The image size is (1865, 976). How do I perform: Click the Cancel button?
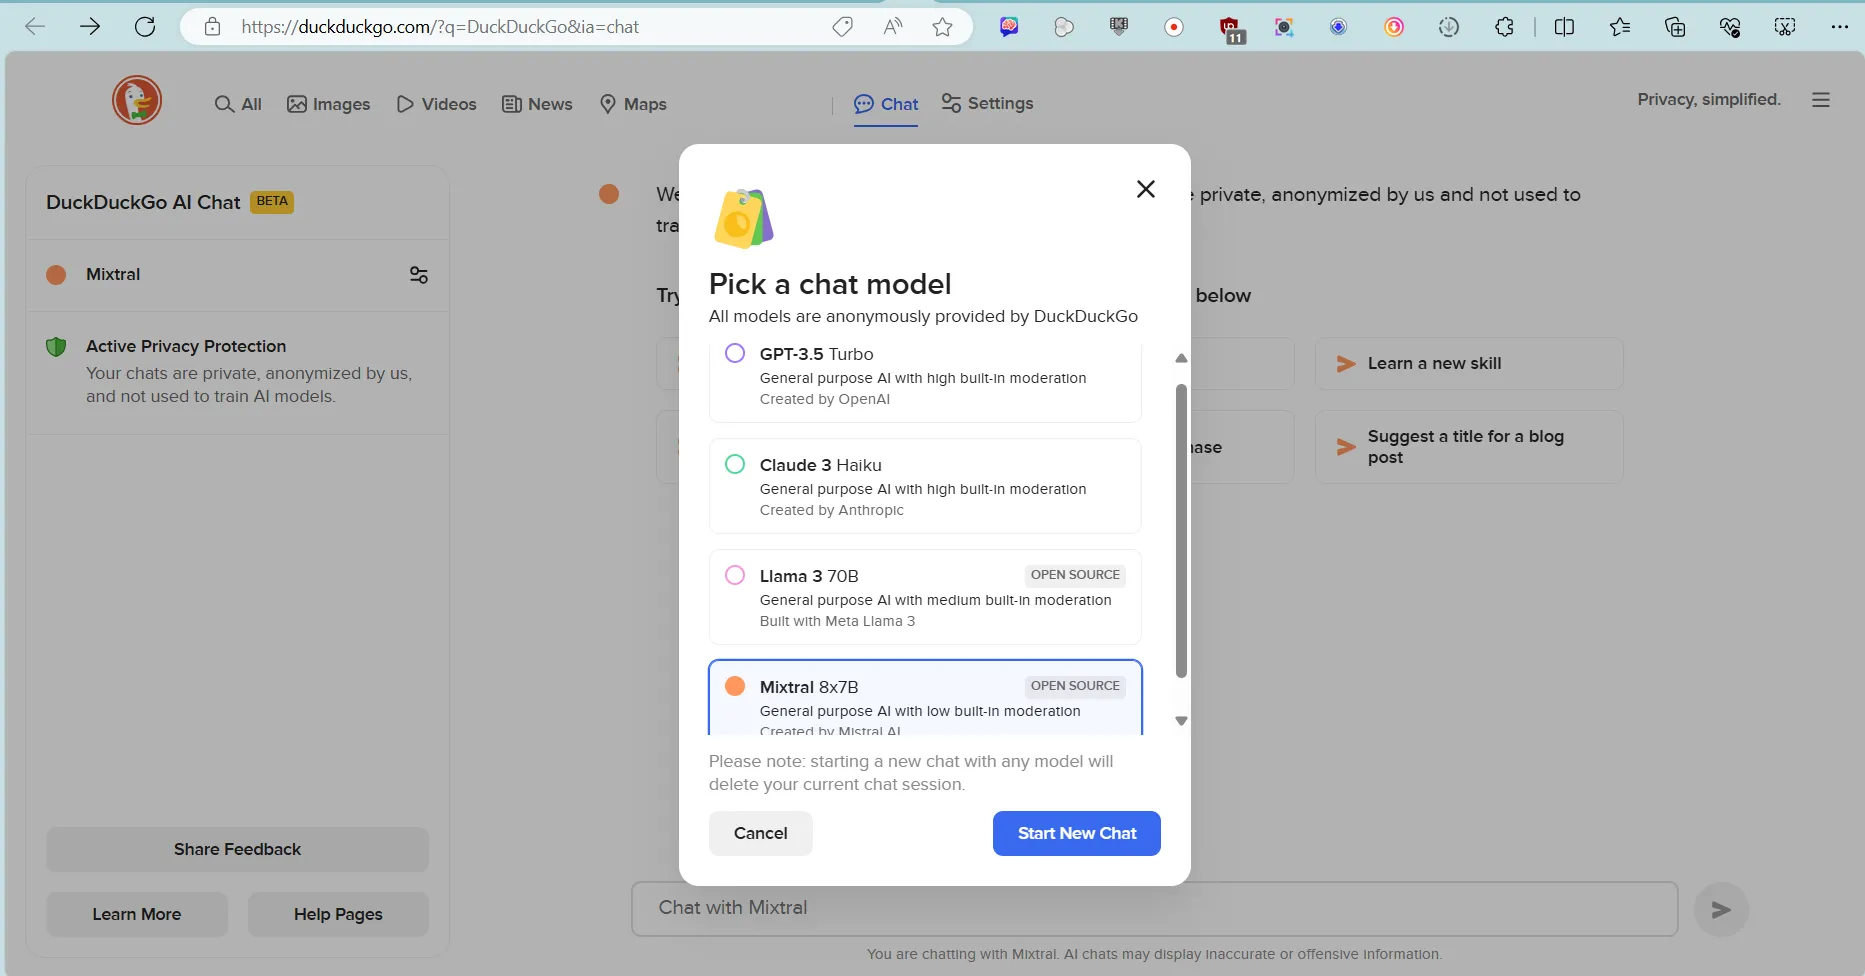[x=761, y=833]
